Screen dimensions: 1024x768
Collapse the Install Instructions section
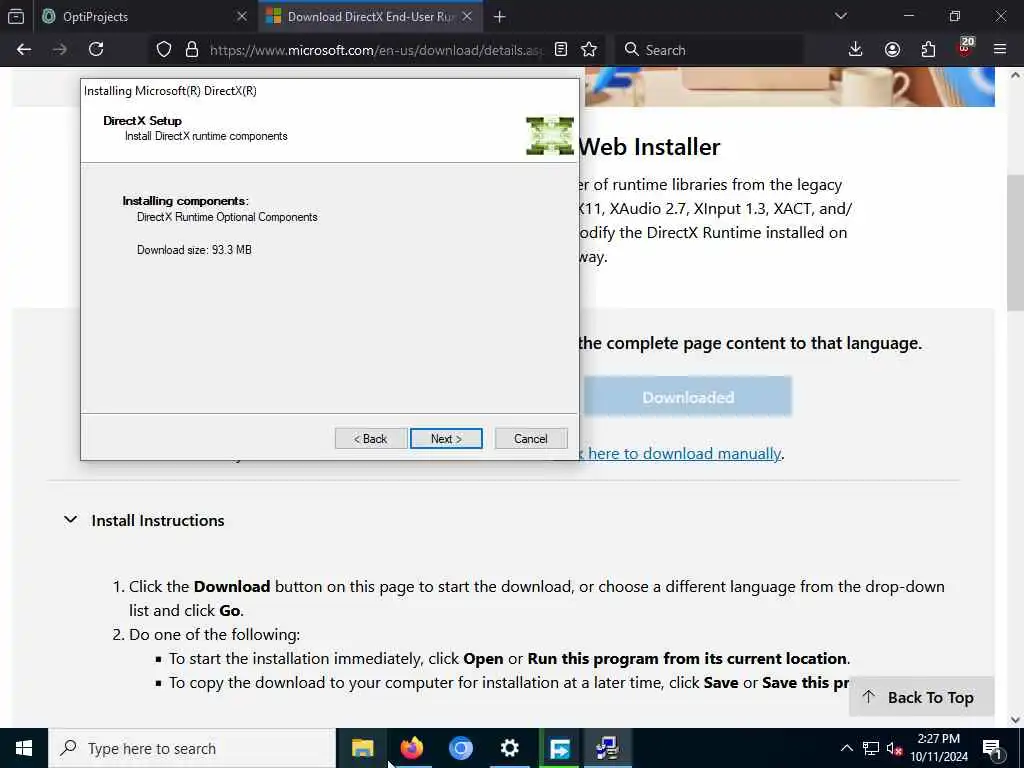coord(71,520)
